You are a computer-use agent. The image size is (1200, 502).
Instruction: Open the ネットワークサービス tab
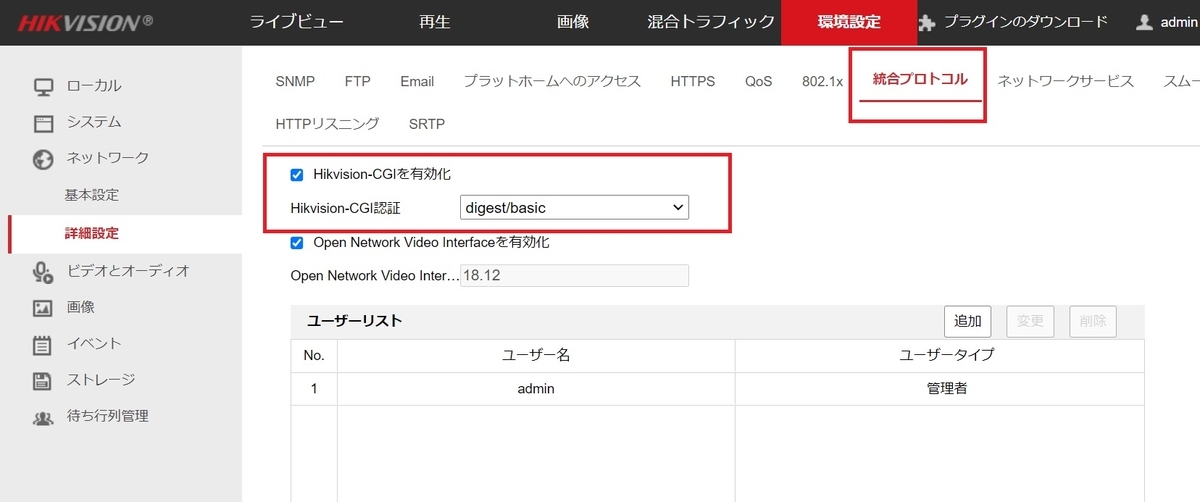click(1066, 81)
